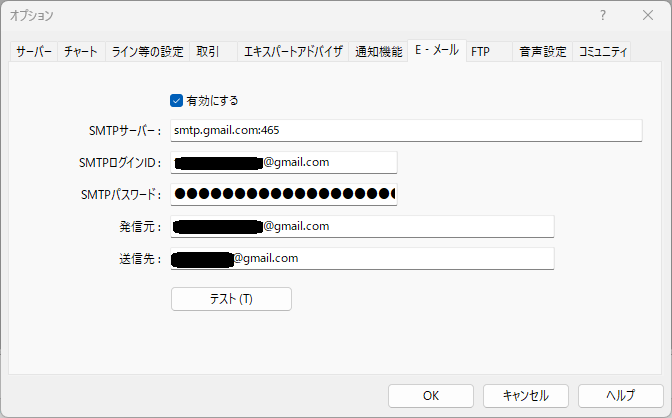Image resolution: width=672 pixels, height=418 pixels.
Task: Open the エキスパートアドバイザ tab
Action: [293, 52]
